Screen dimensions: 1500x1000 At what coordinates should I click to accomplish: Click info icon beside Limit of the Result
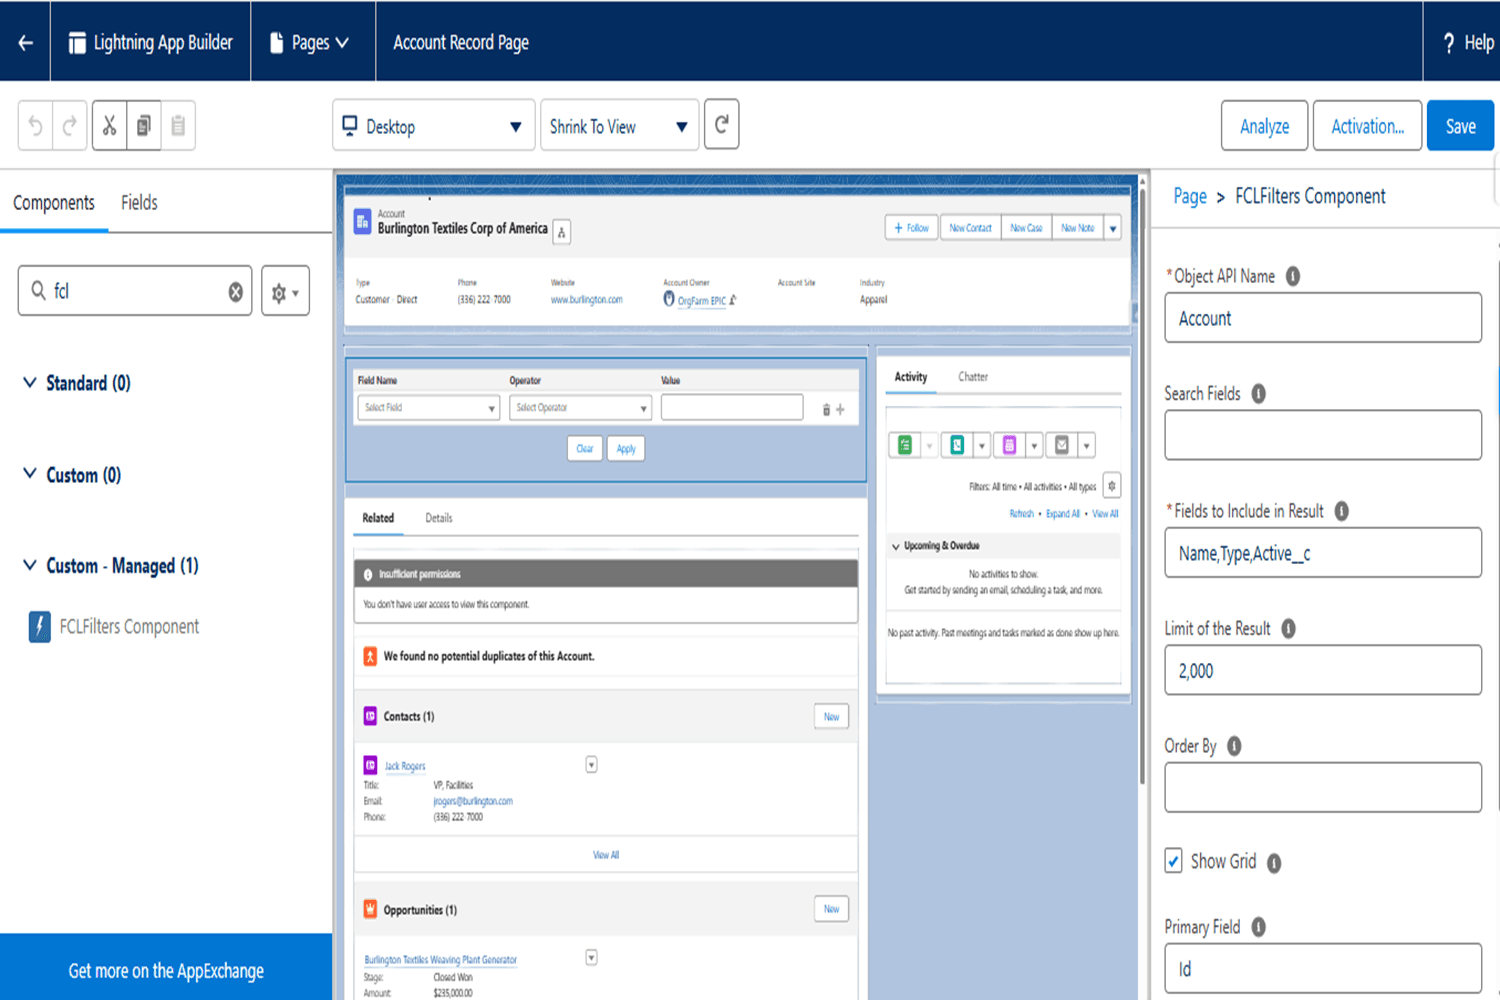point(1288,629)
